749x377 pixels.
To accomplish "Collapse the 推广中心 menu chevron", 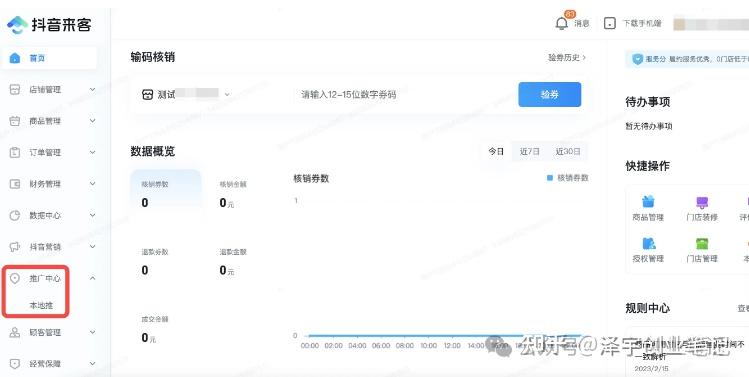I will [x=93, y=278].
